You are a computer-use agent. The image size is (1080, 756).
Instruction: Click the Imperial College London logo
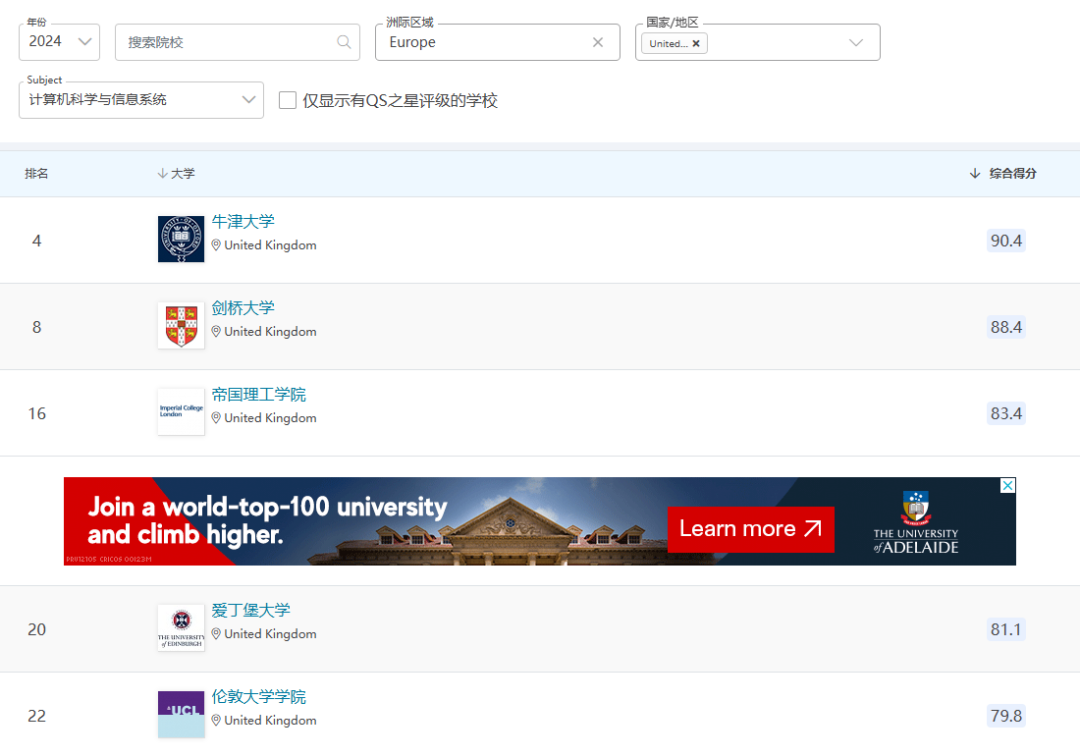tap(181, 412)
